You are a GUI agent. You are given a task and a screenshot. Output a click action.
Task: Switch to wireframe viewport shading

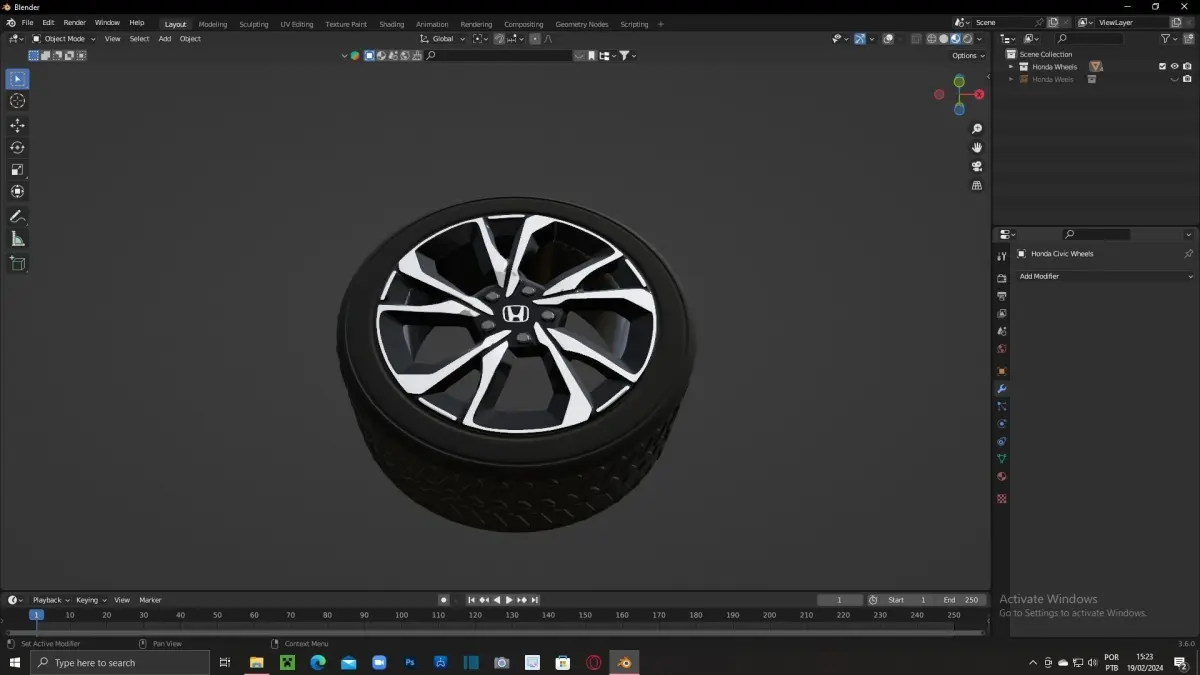(932, 39)
